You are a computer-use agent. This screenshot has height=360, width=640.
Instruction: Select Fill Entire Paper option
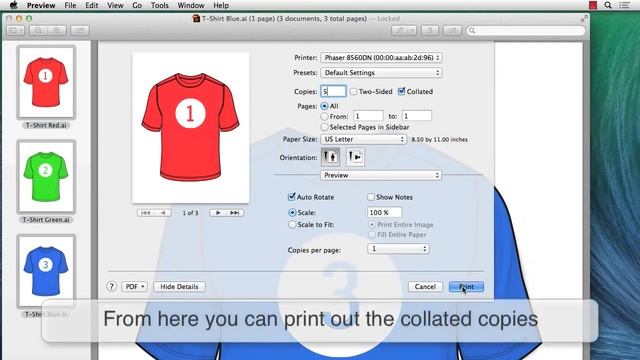(372, 235)
